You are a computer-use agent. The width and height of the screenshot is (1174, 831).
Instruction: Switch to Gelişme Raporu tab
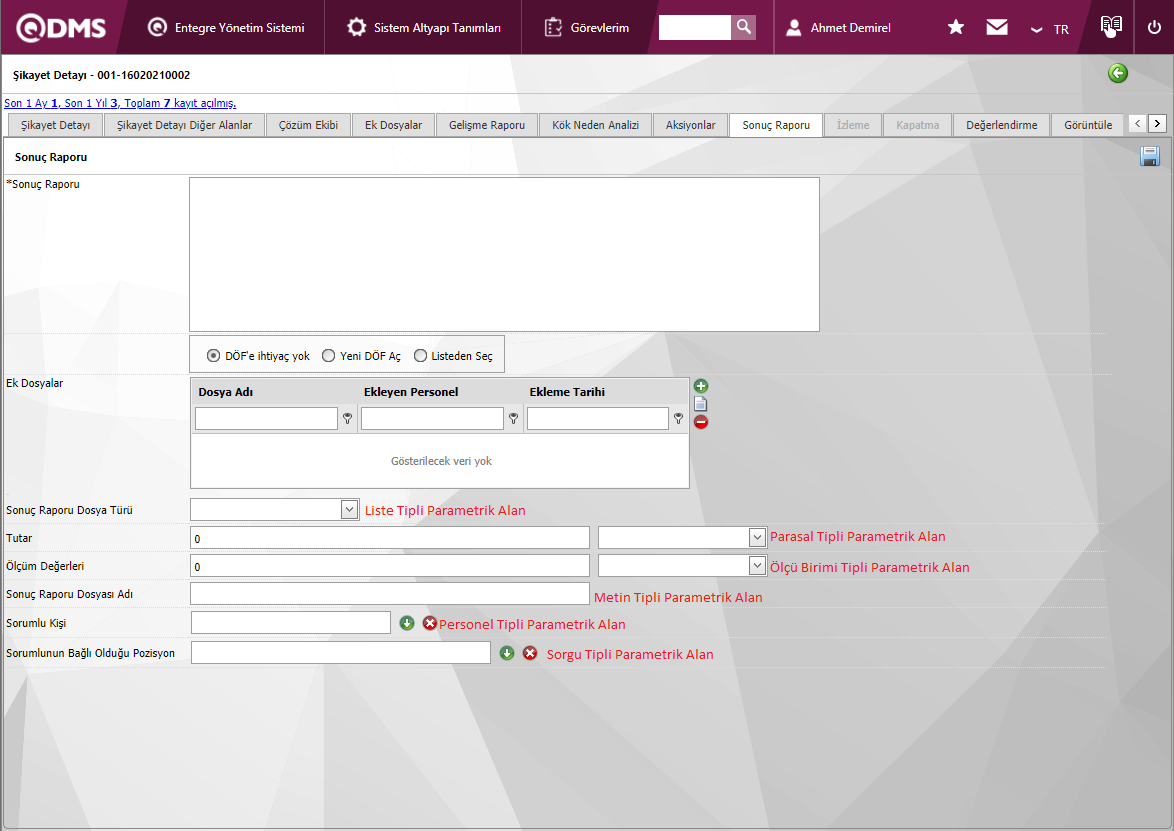pos(487,125)
